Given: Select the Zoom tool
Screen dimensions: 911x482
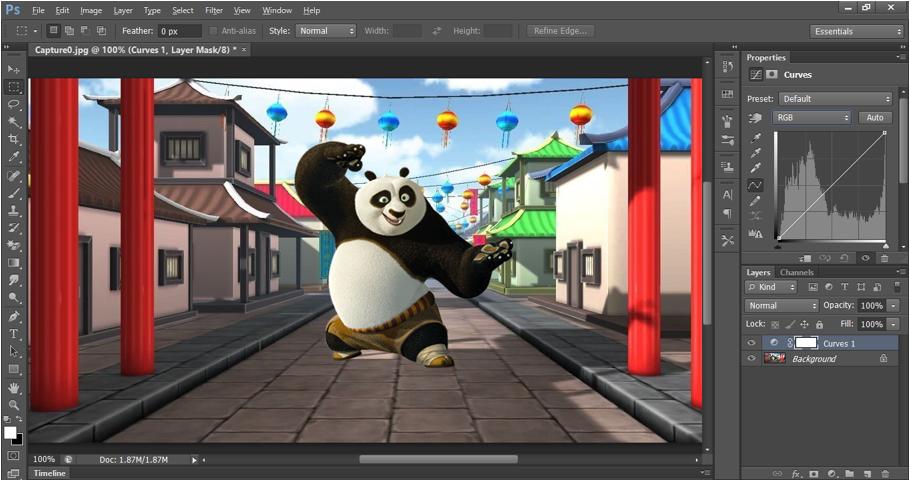Looking at the screenshot, I should (14, 405).
